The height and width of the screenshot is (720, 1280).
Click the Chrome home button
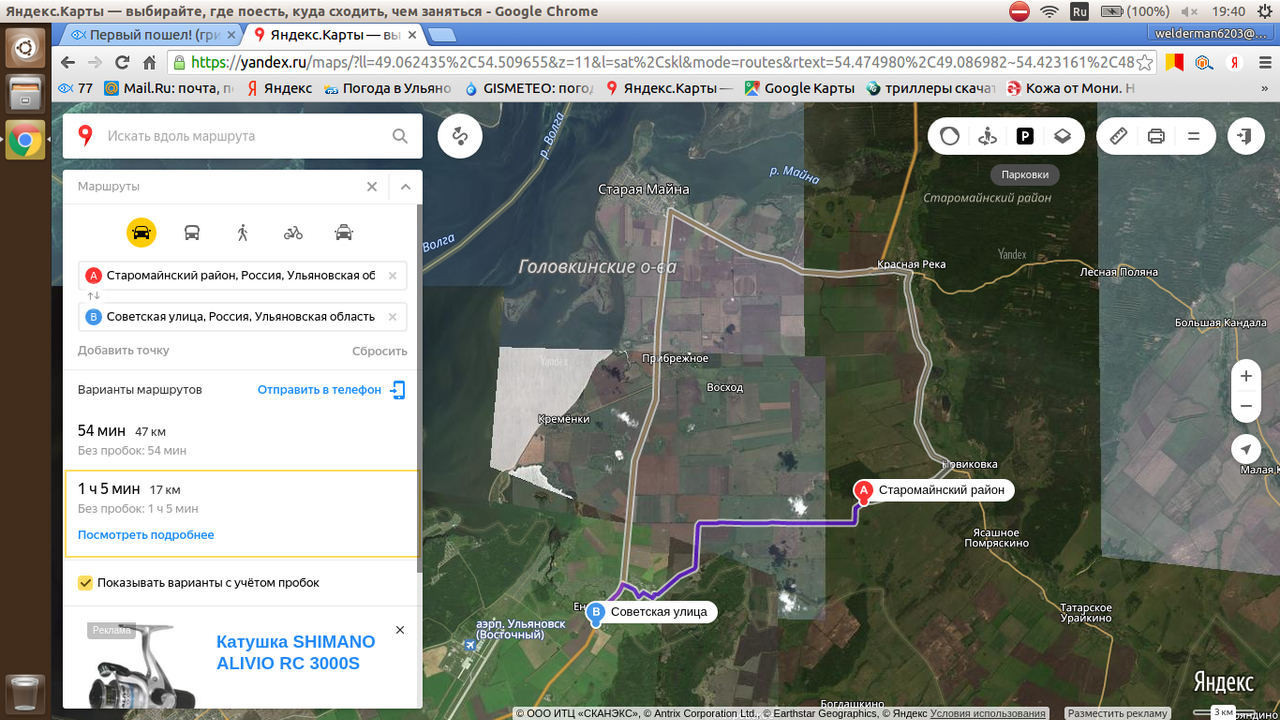(x=149, y=62)
